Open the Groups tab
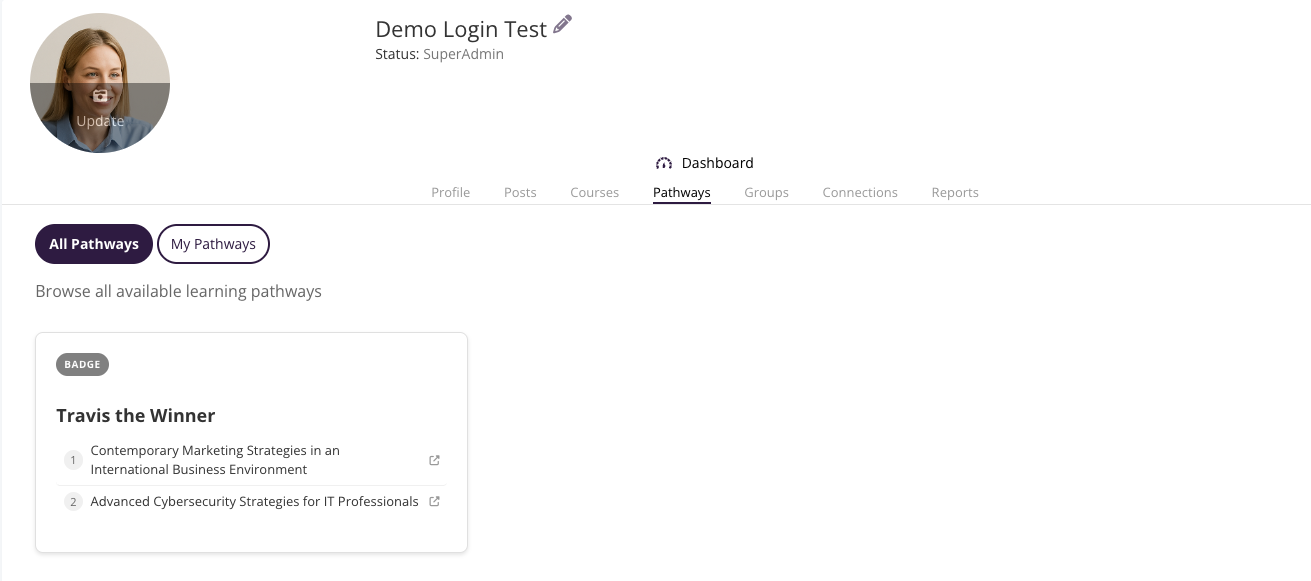The height and width of the screenshot is (581, 1311). 766,192
